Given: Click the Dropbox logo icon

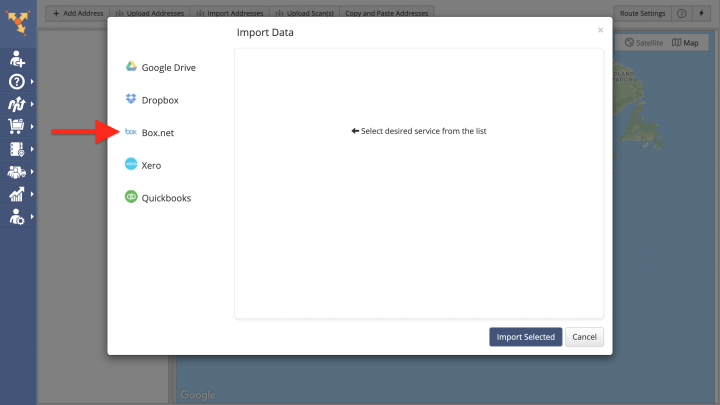Looking at the screenshot, I should tap(131, 99).
